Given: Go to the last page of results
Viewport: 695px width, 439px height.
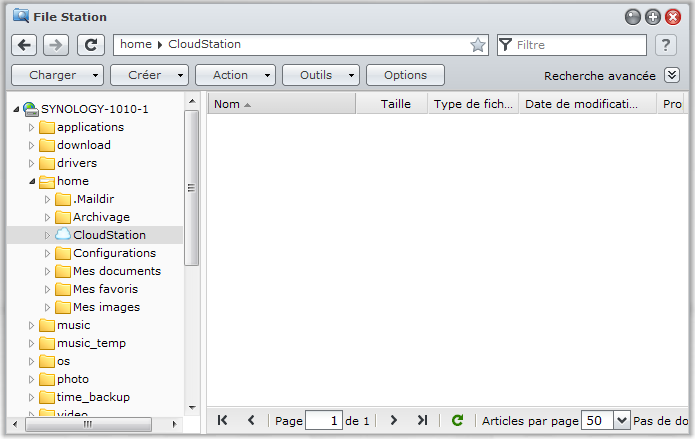Looking at the screenshot, I should point(422,421).
